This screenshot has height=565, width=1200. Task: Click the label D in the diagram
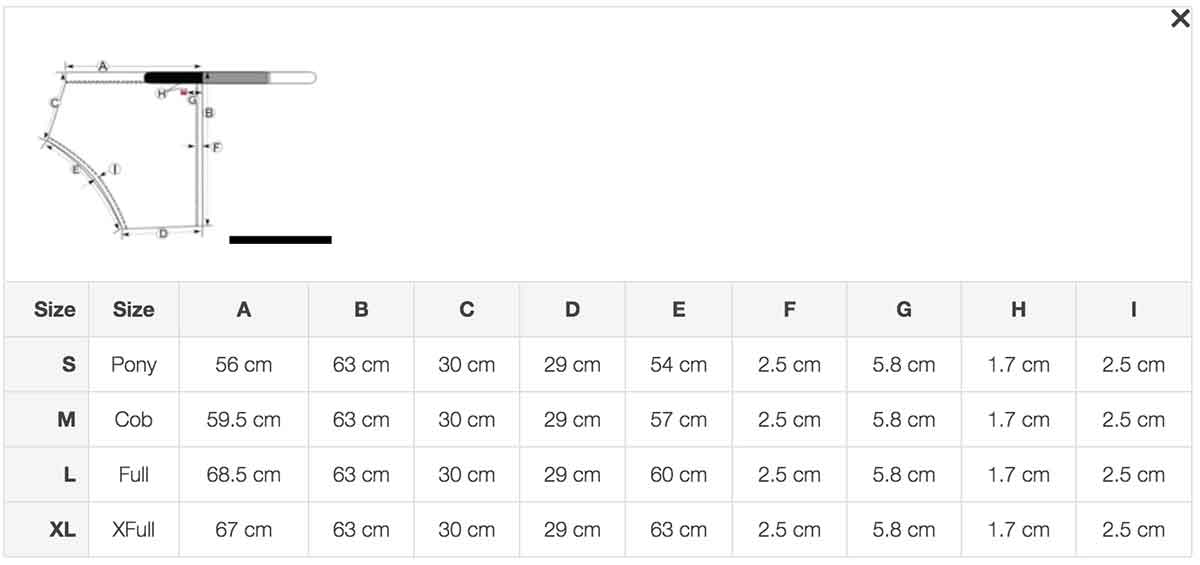tap(163, 234)
